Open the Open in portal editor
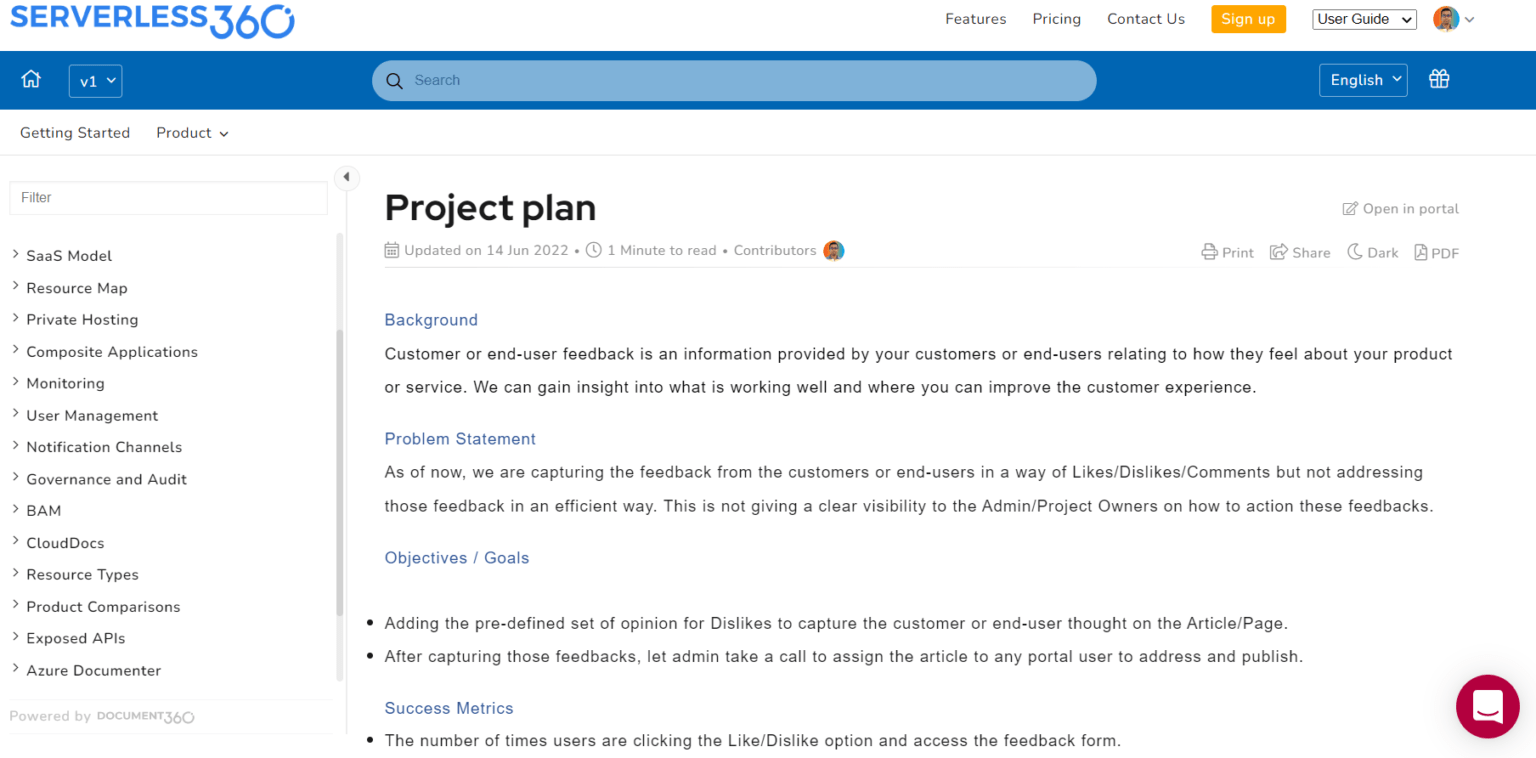Image resolution: width=1536 pixels, height=758 pixels. [1400, 208]
